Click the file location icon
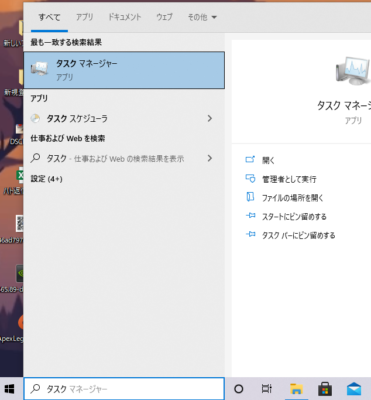 [x=250, y=197]
